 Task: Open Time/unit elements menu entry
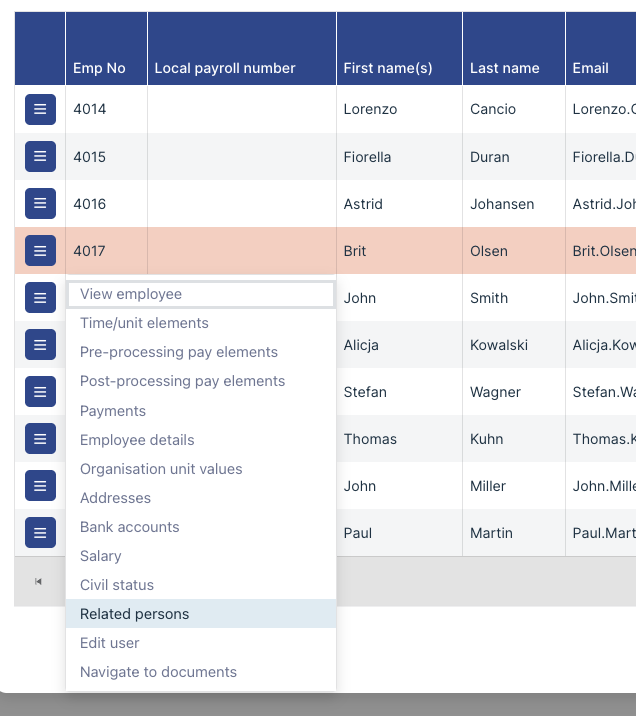144,323
